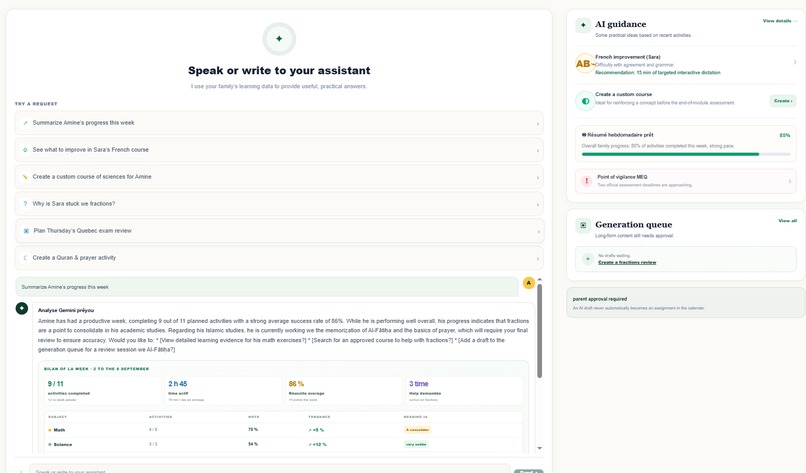
Task: Open chevron on Why is Sara stuck row
Action: coord(538,205)
